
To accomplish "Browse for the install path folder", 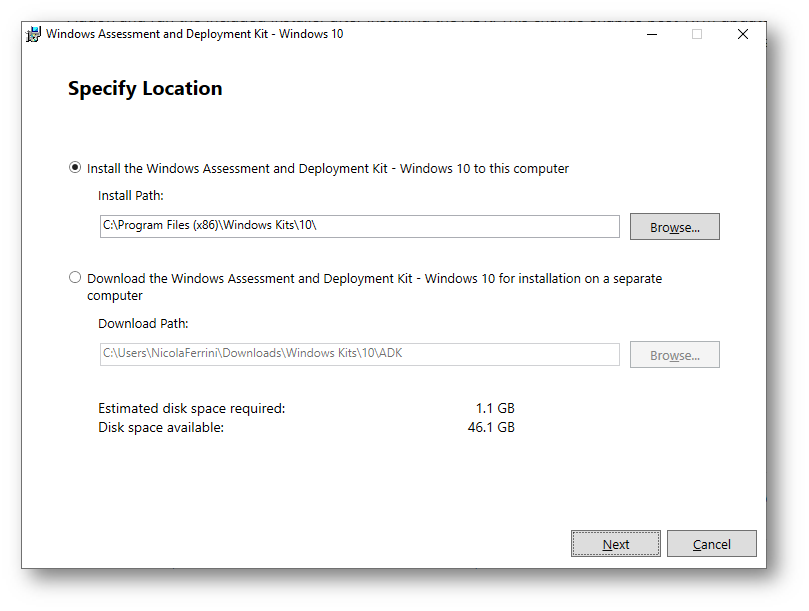I will point(674,227).
